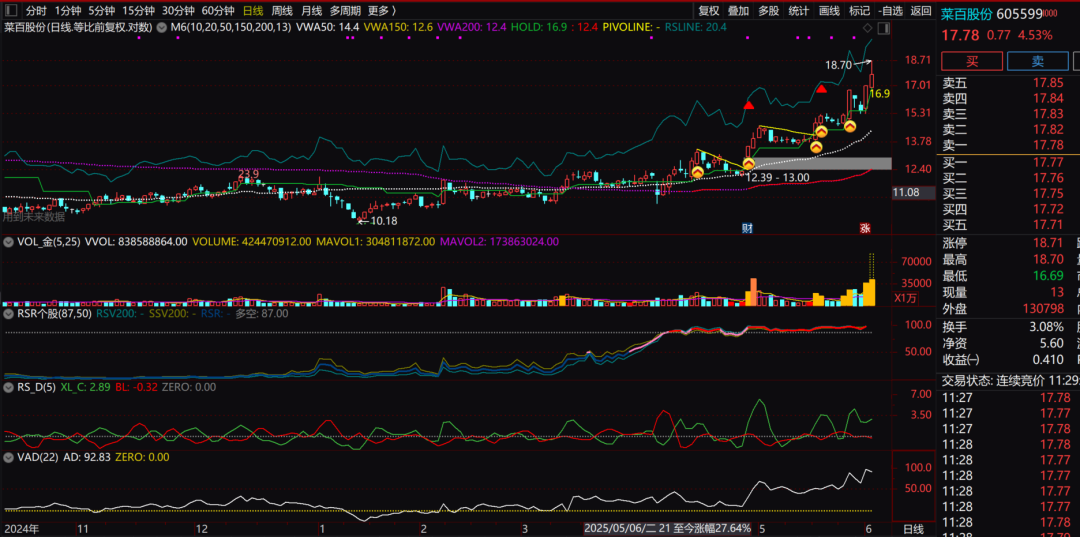The image size is (1080, 537).
Task: Click the RSLINE: 20.4 indicator value
Action: 697,28
